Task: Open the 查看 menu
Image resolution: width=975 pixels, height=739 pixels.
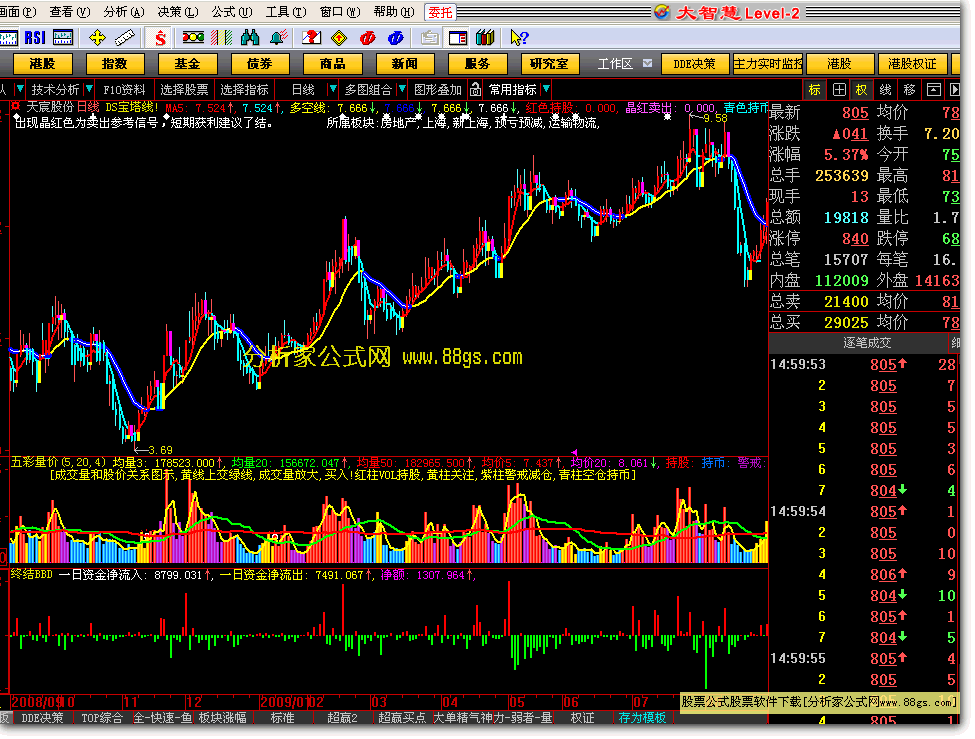Action: click(x=70, y=12)
